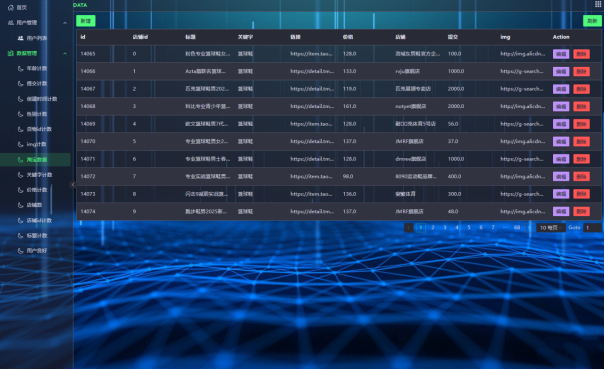Go to the next page with the arrow
This screenshot has height=370, width=605.
pyautogui.click(x=529, y=228)
